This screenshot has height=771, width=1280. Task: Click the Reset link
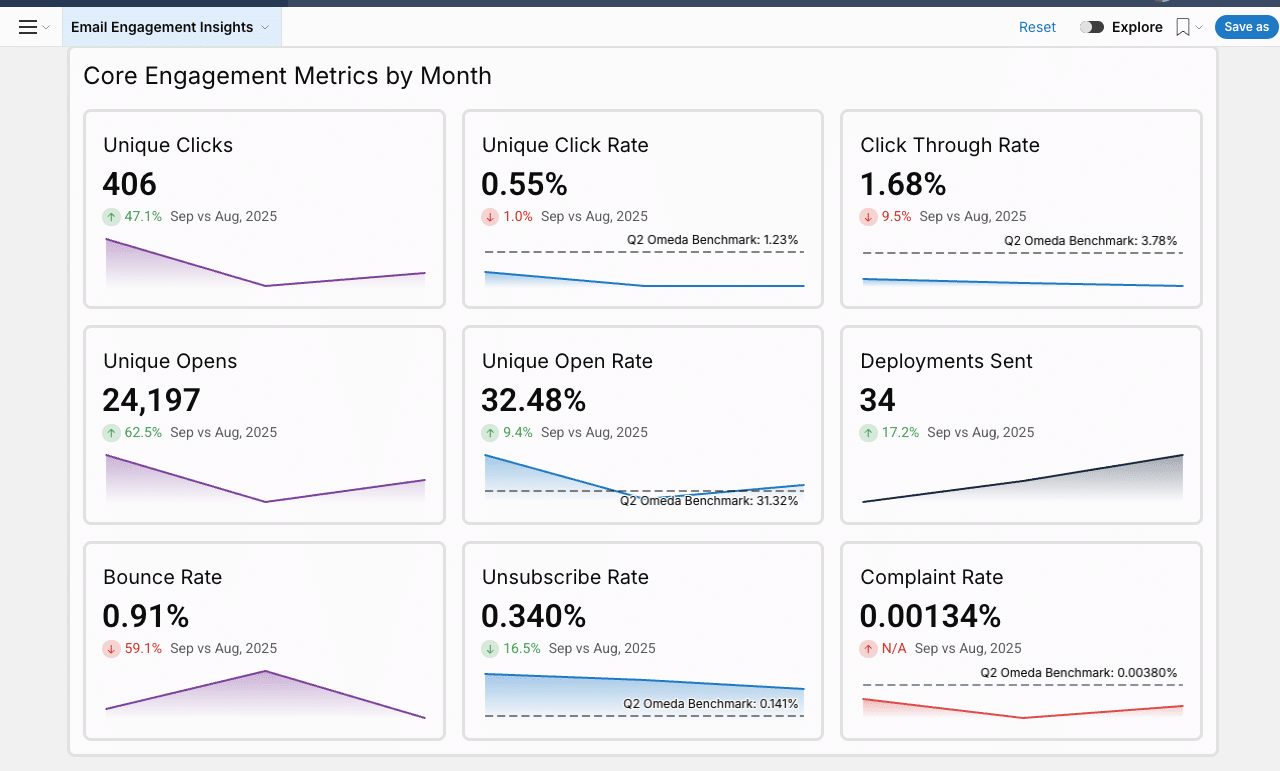(1037, 27)
